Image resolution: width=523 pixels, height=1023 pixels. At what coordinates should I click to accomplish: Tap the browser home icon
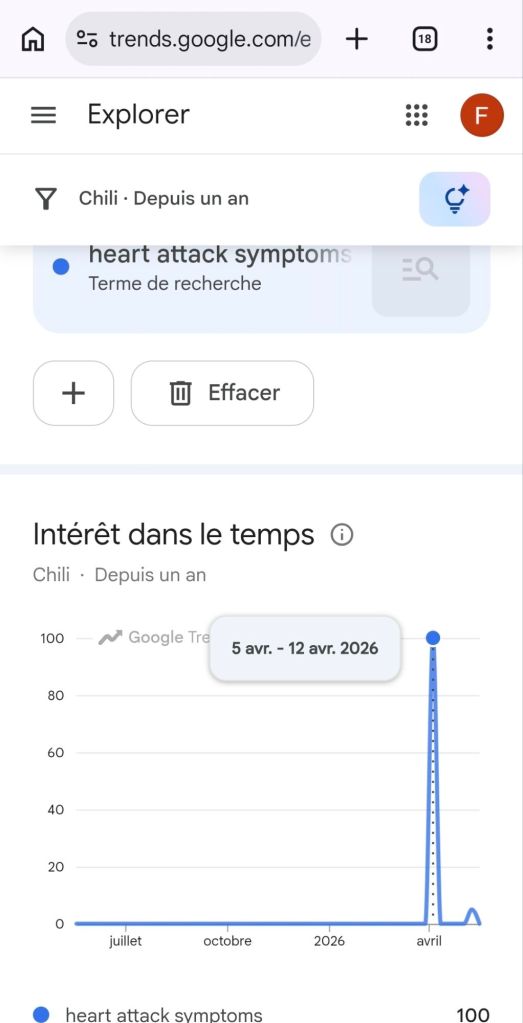[x=33, y=39]
